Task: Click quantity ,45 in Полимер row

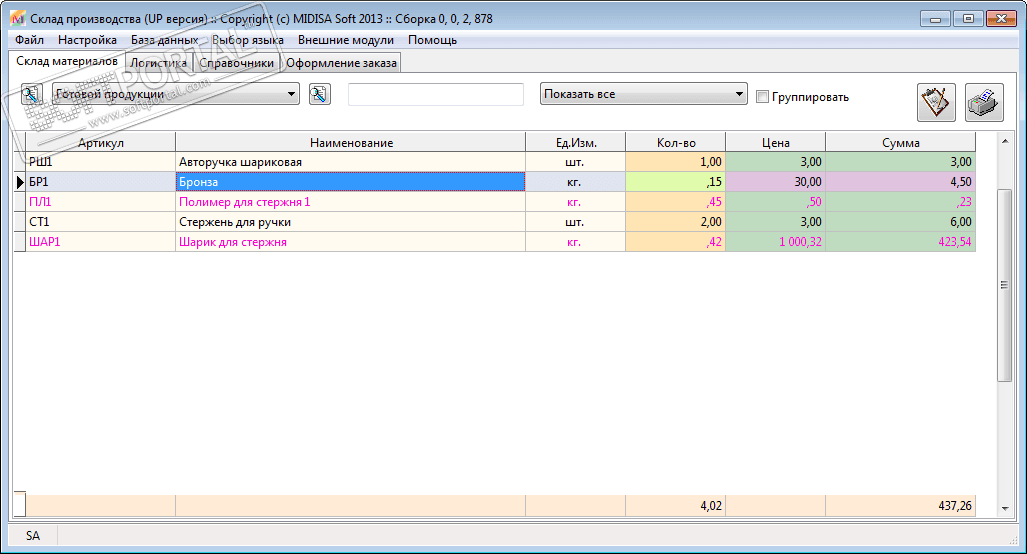Action: (x=676, y=202)
